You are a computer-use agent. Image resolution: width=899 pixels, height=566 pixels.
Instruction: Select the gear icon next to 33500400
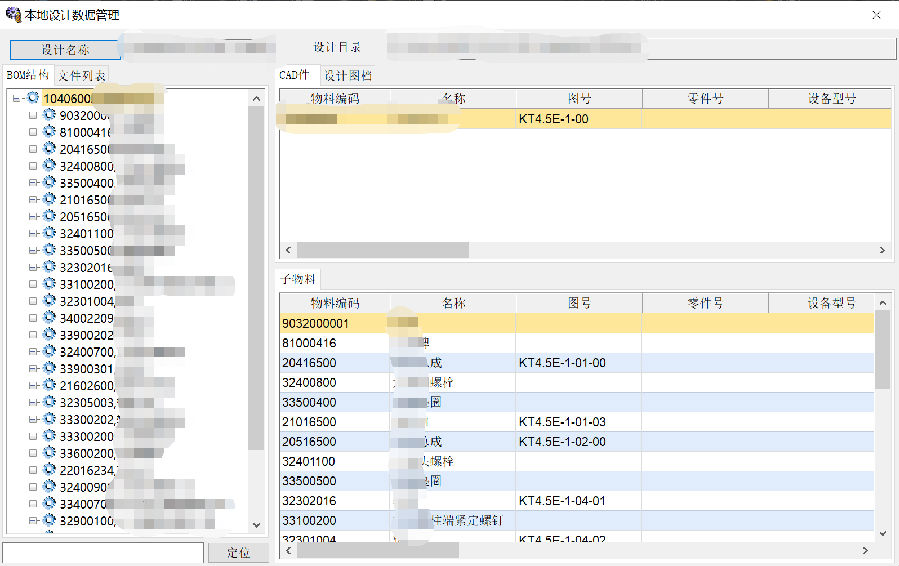(49, 182)
